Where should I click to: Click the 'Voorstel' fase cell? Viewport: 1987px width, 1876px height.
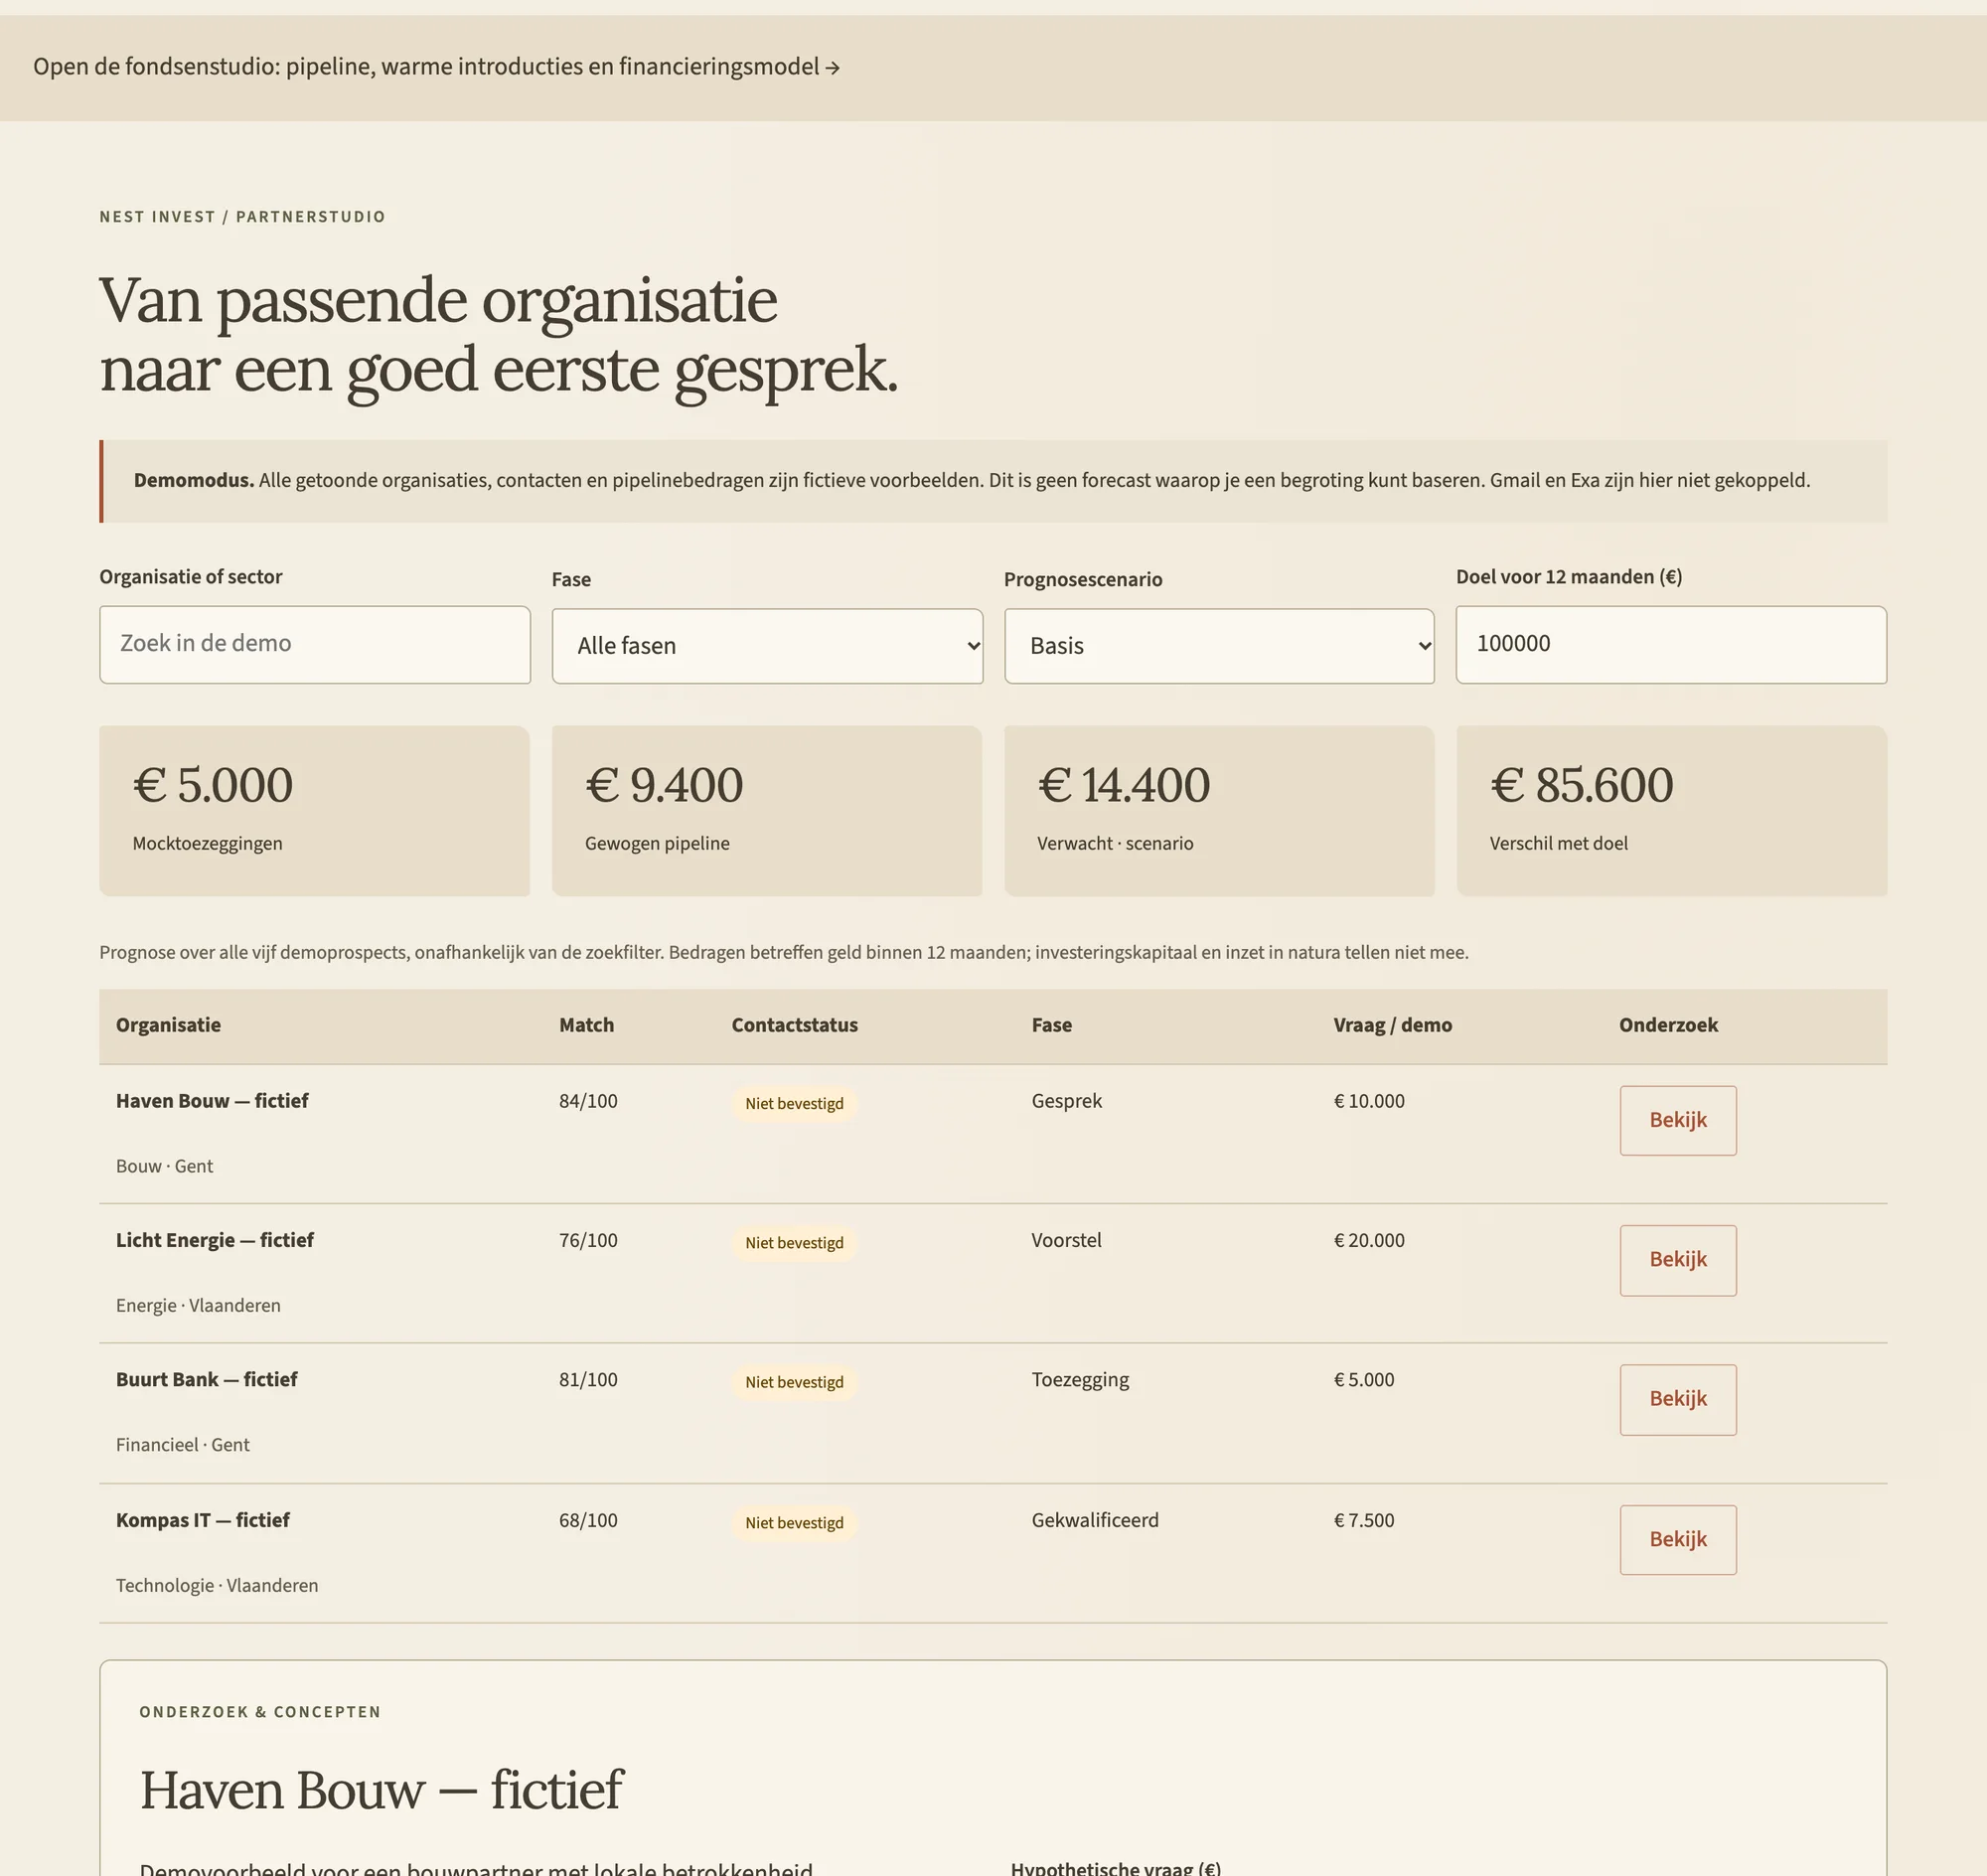[1067, 1240]
